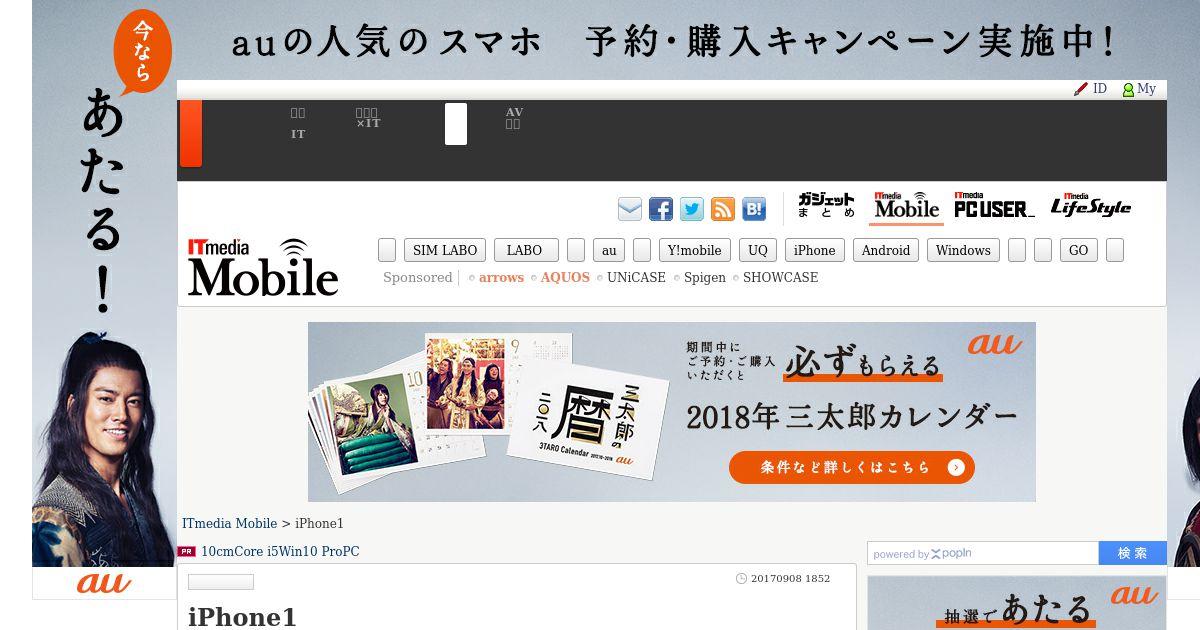This screenshot has height=630, width=1200.
Task: Click the clock icon beside article date
Action: tap(741, 578)
